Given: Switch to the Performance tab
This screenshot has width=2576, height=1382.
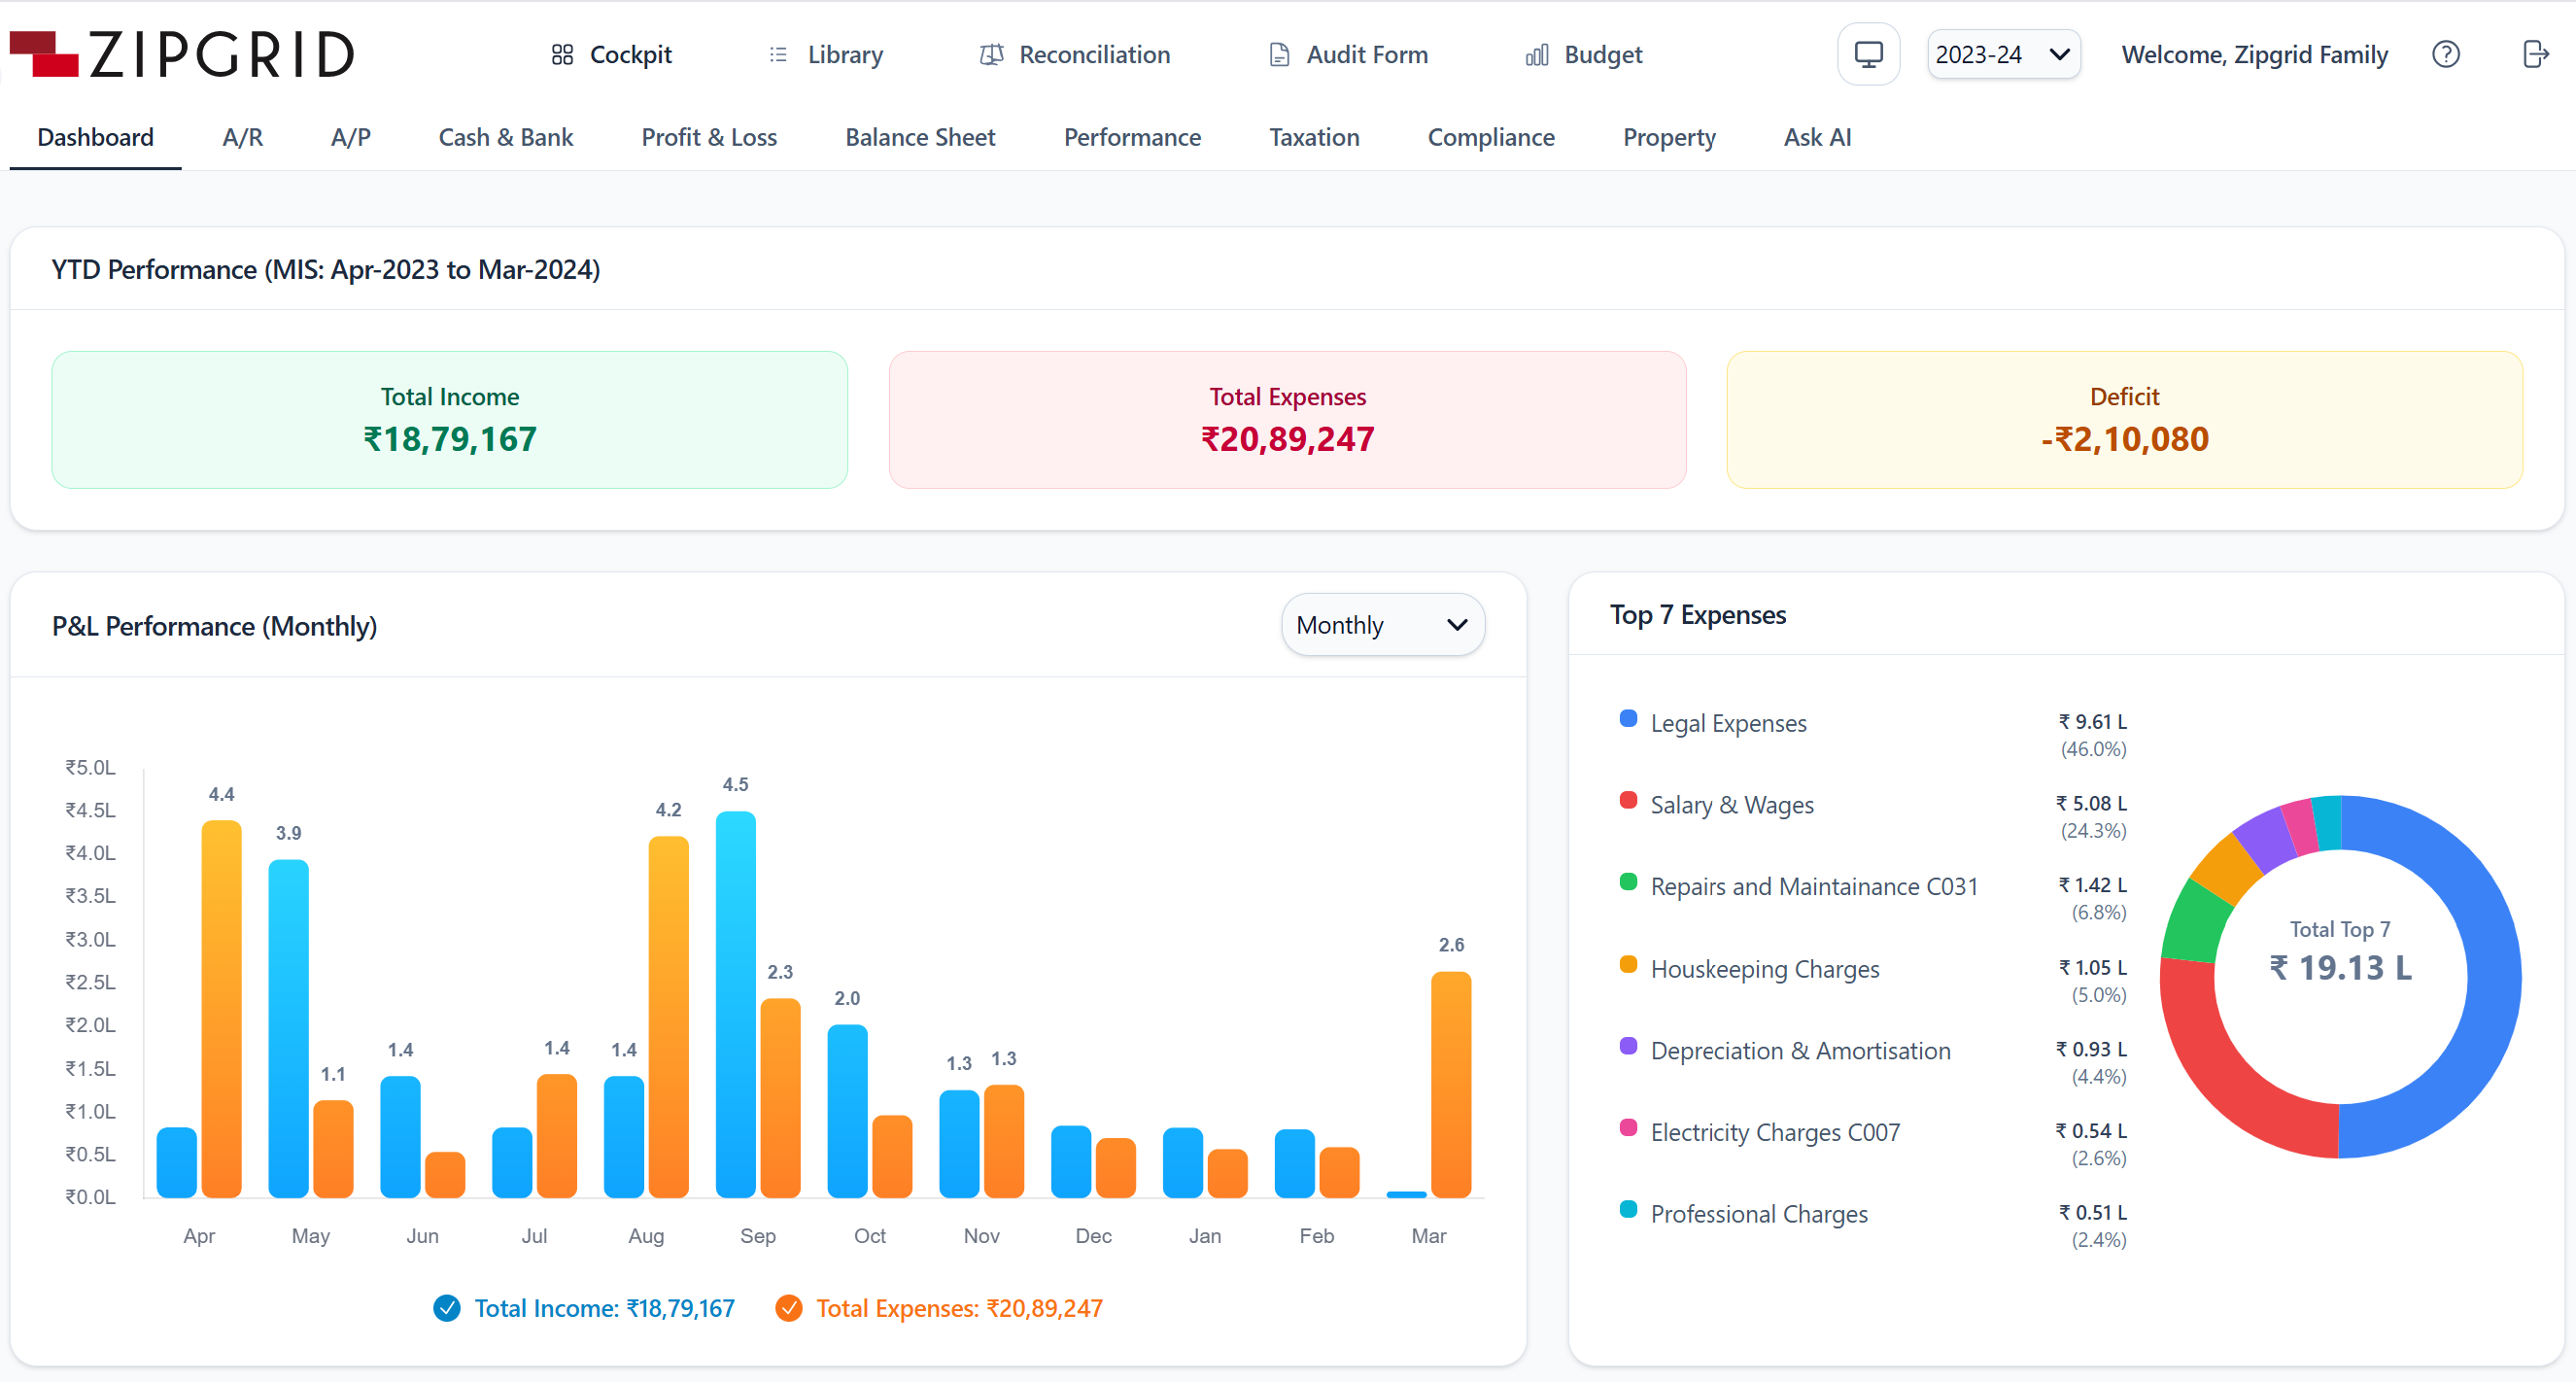Looking at the screenshot, I should 1131,137.
